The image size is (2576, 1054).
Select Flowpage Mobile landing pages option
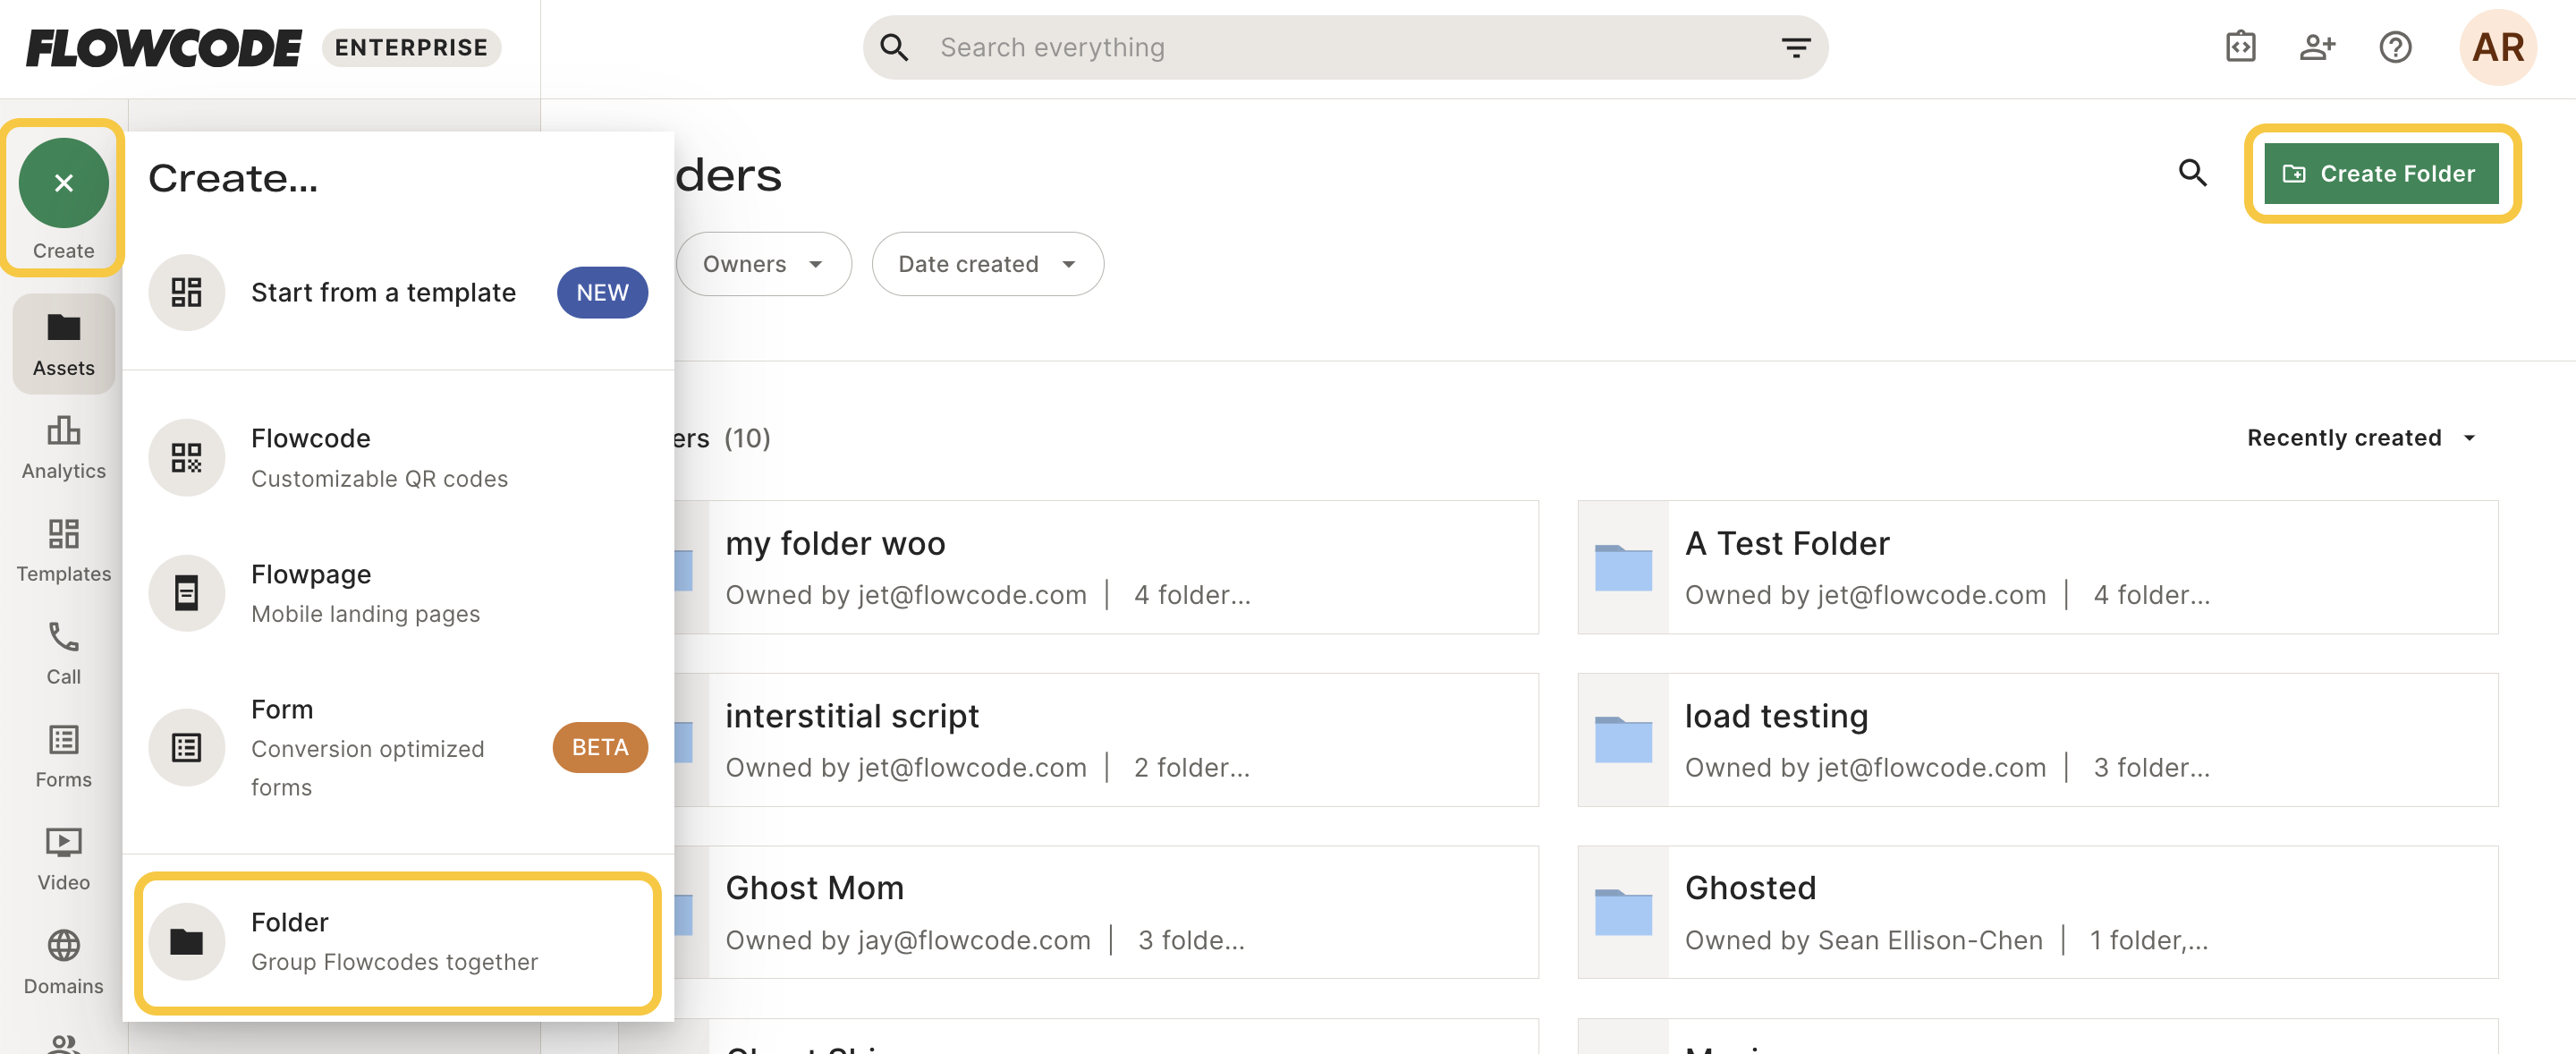pos(398,593)
